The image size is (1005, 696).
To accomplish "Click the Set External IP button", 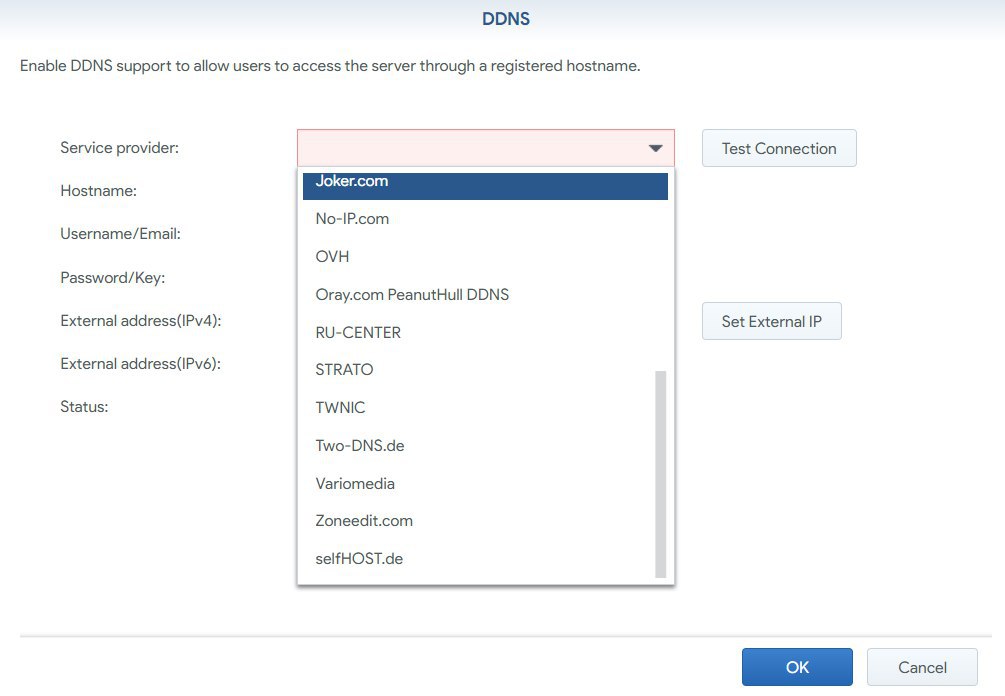I will coord(772,321).
